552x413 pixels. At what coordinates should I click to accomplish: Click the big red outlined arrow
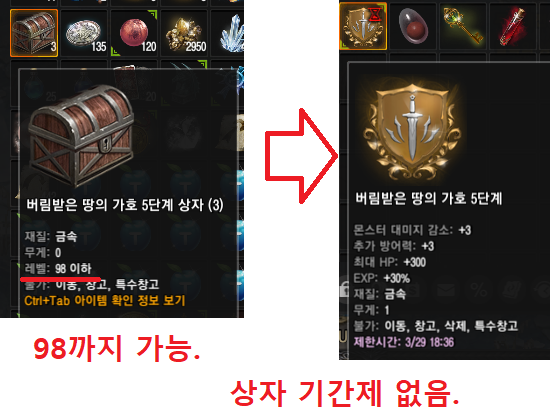[301, 156]
